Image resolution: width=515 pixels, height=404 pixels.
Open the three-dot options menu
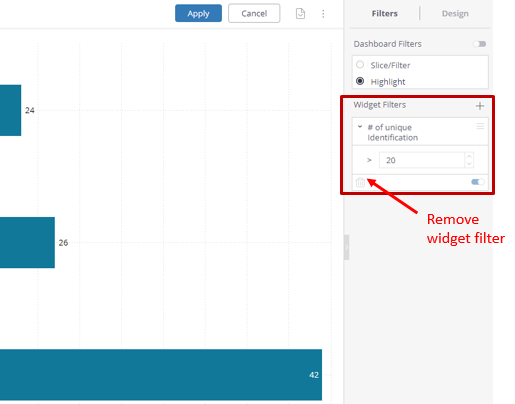pos(323,14)
